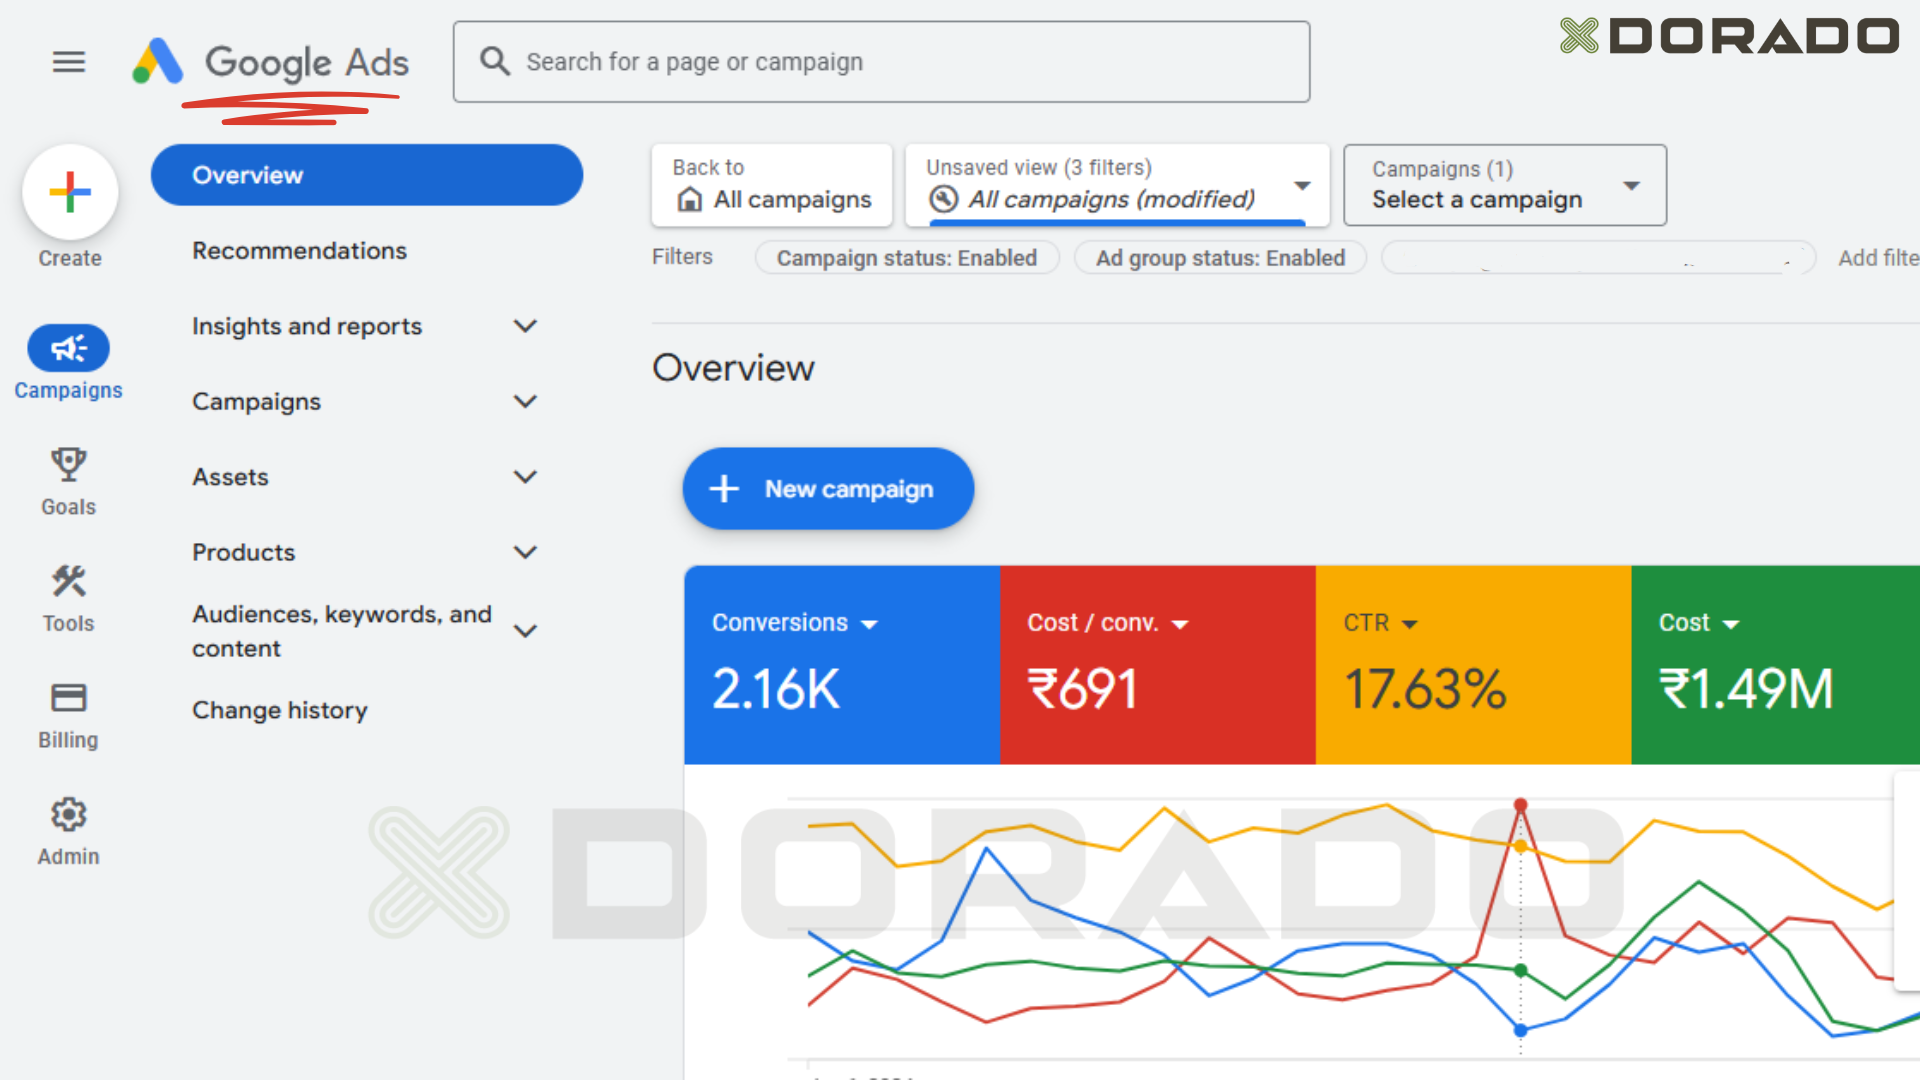
Task: Click inside the page search field
Action: click(x=880, y=61)
